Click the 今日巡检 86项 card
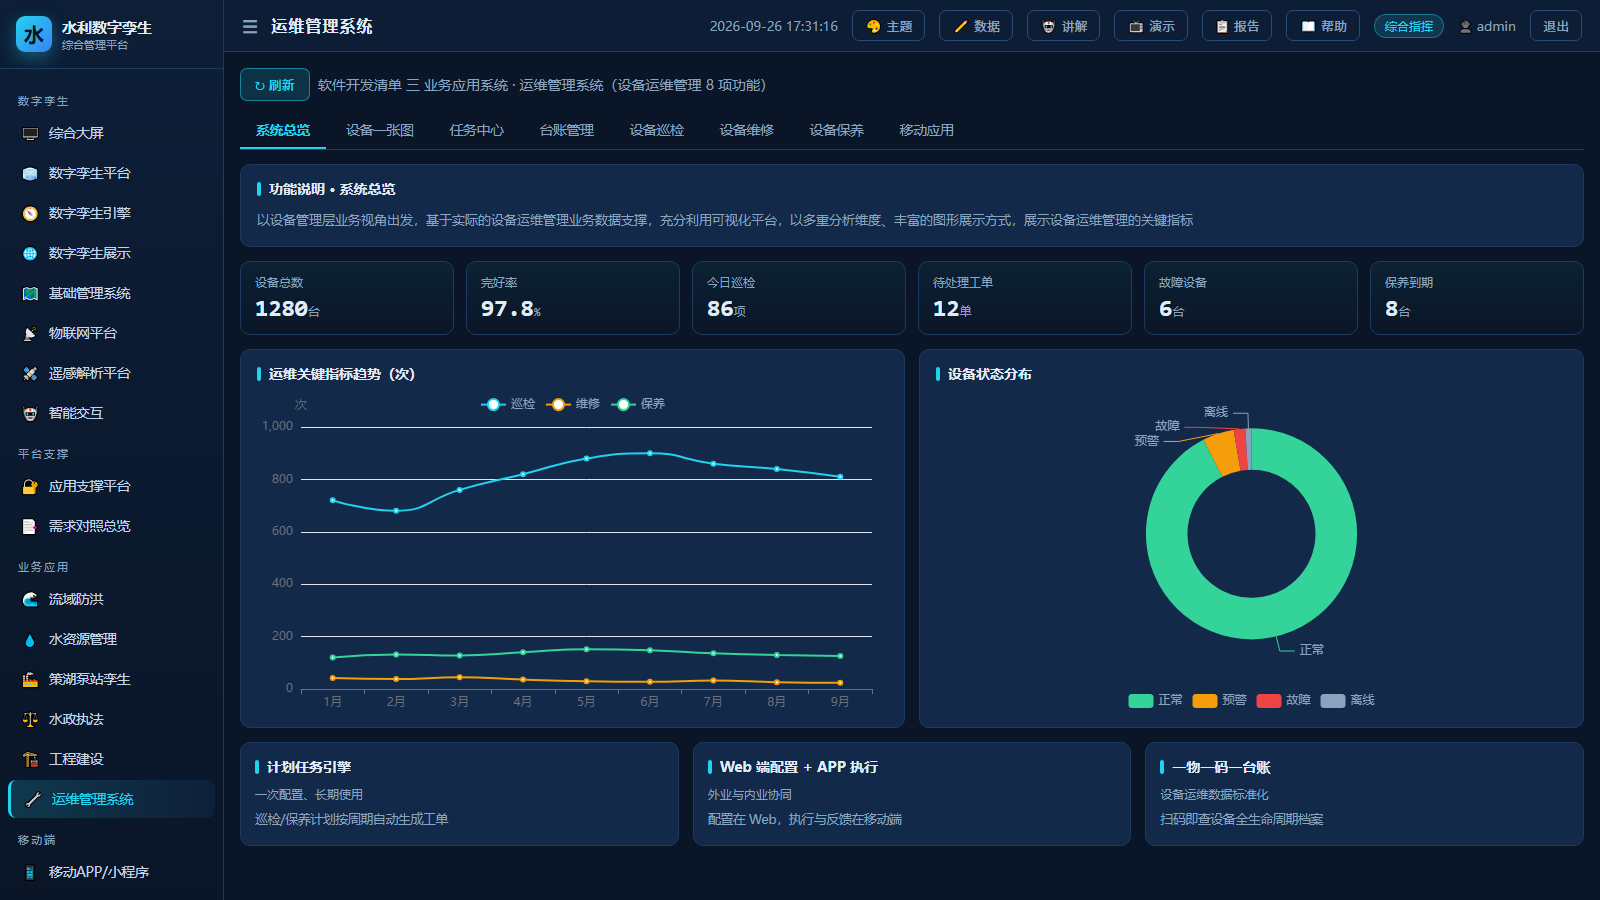The height and width of the screenshot is (900, 1600). click(799, 298)
